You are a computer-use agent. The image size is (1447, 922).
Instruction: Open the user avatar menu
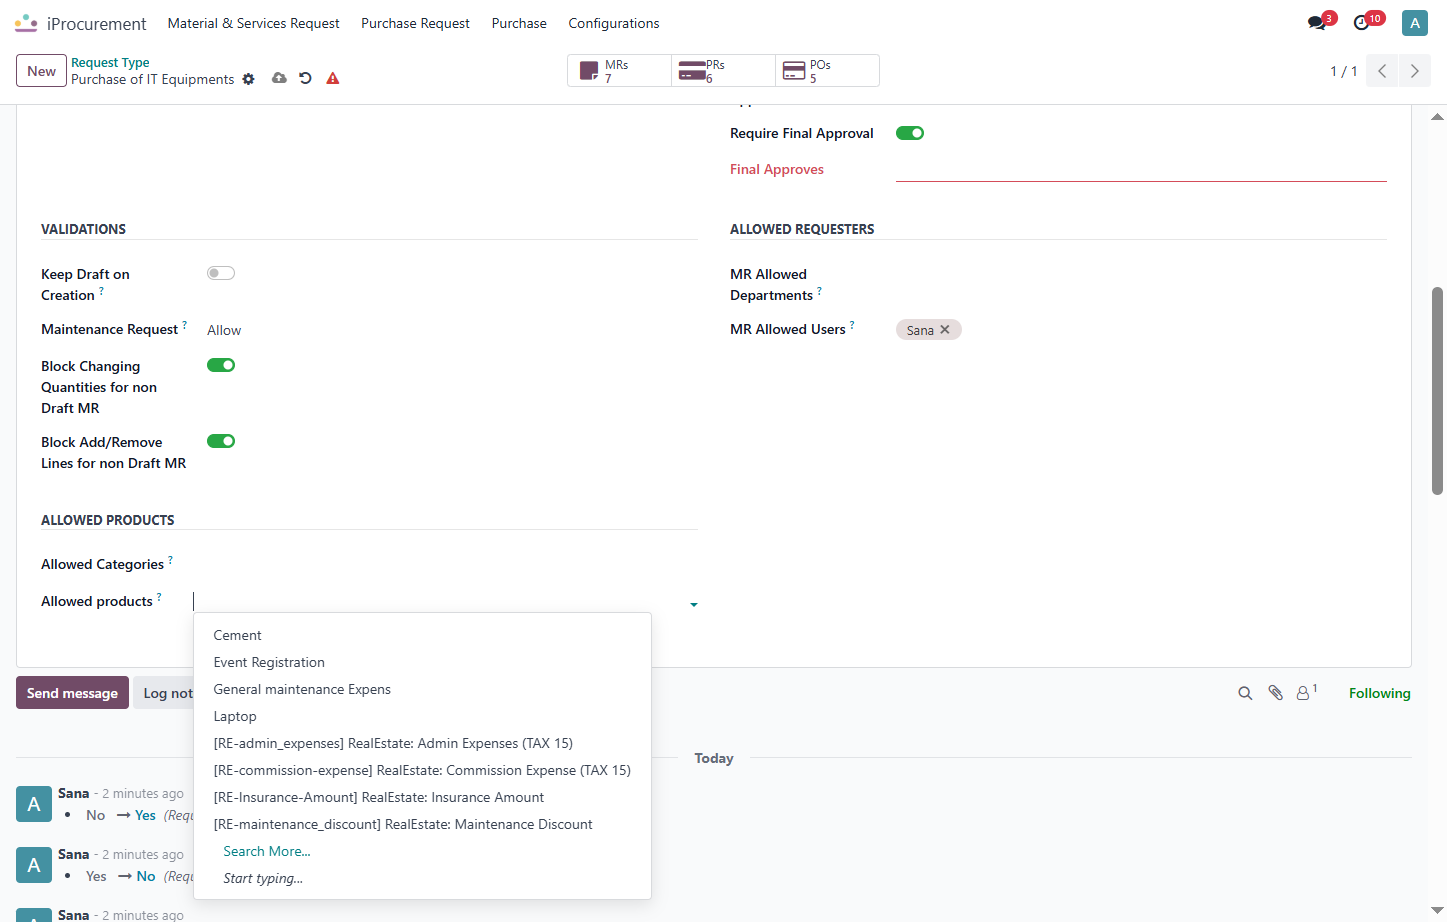(1415, 23)
